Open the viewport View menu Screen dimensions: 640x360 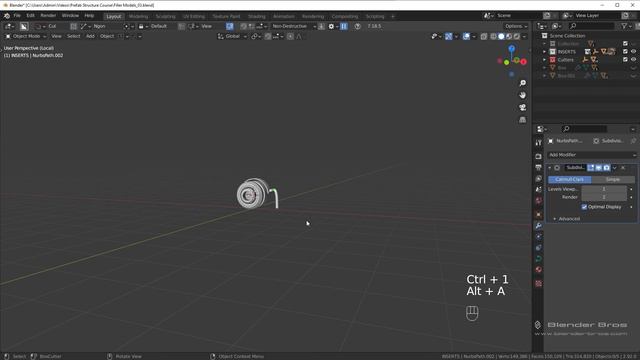pyautogui.click(x=56, y=36)
